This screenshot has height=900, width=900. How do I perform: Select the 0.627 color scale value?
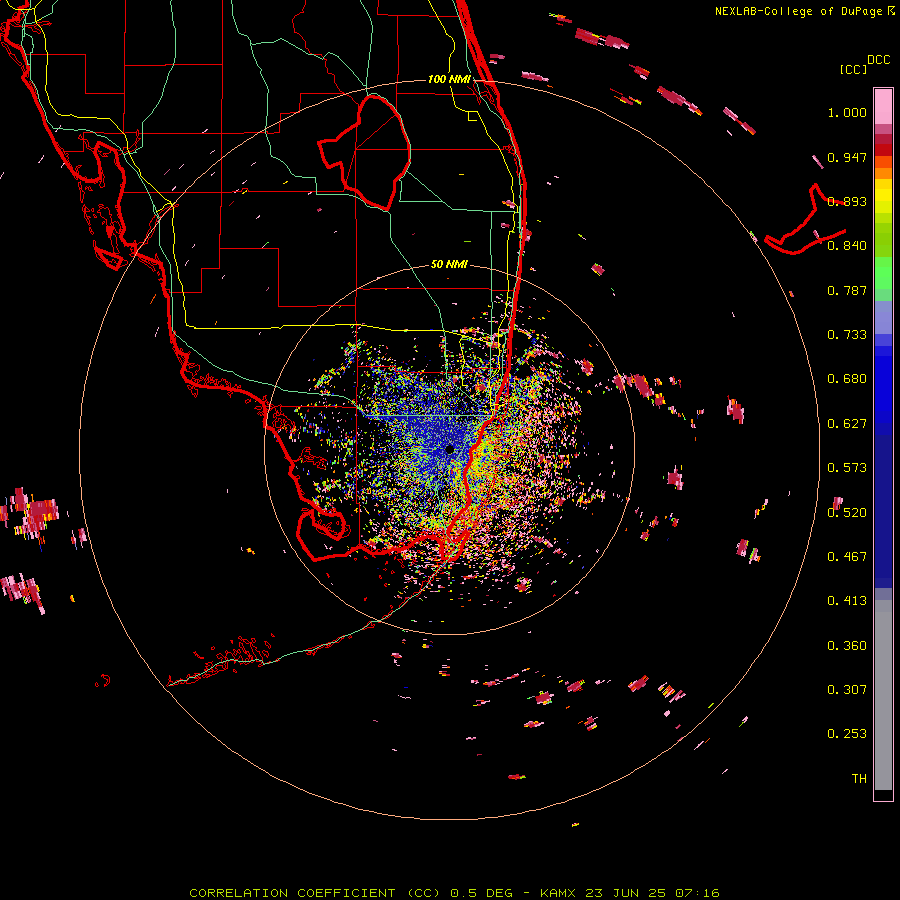tap(847, 424)
